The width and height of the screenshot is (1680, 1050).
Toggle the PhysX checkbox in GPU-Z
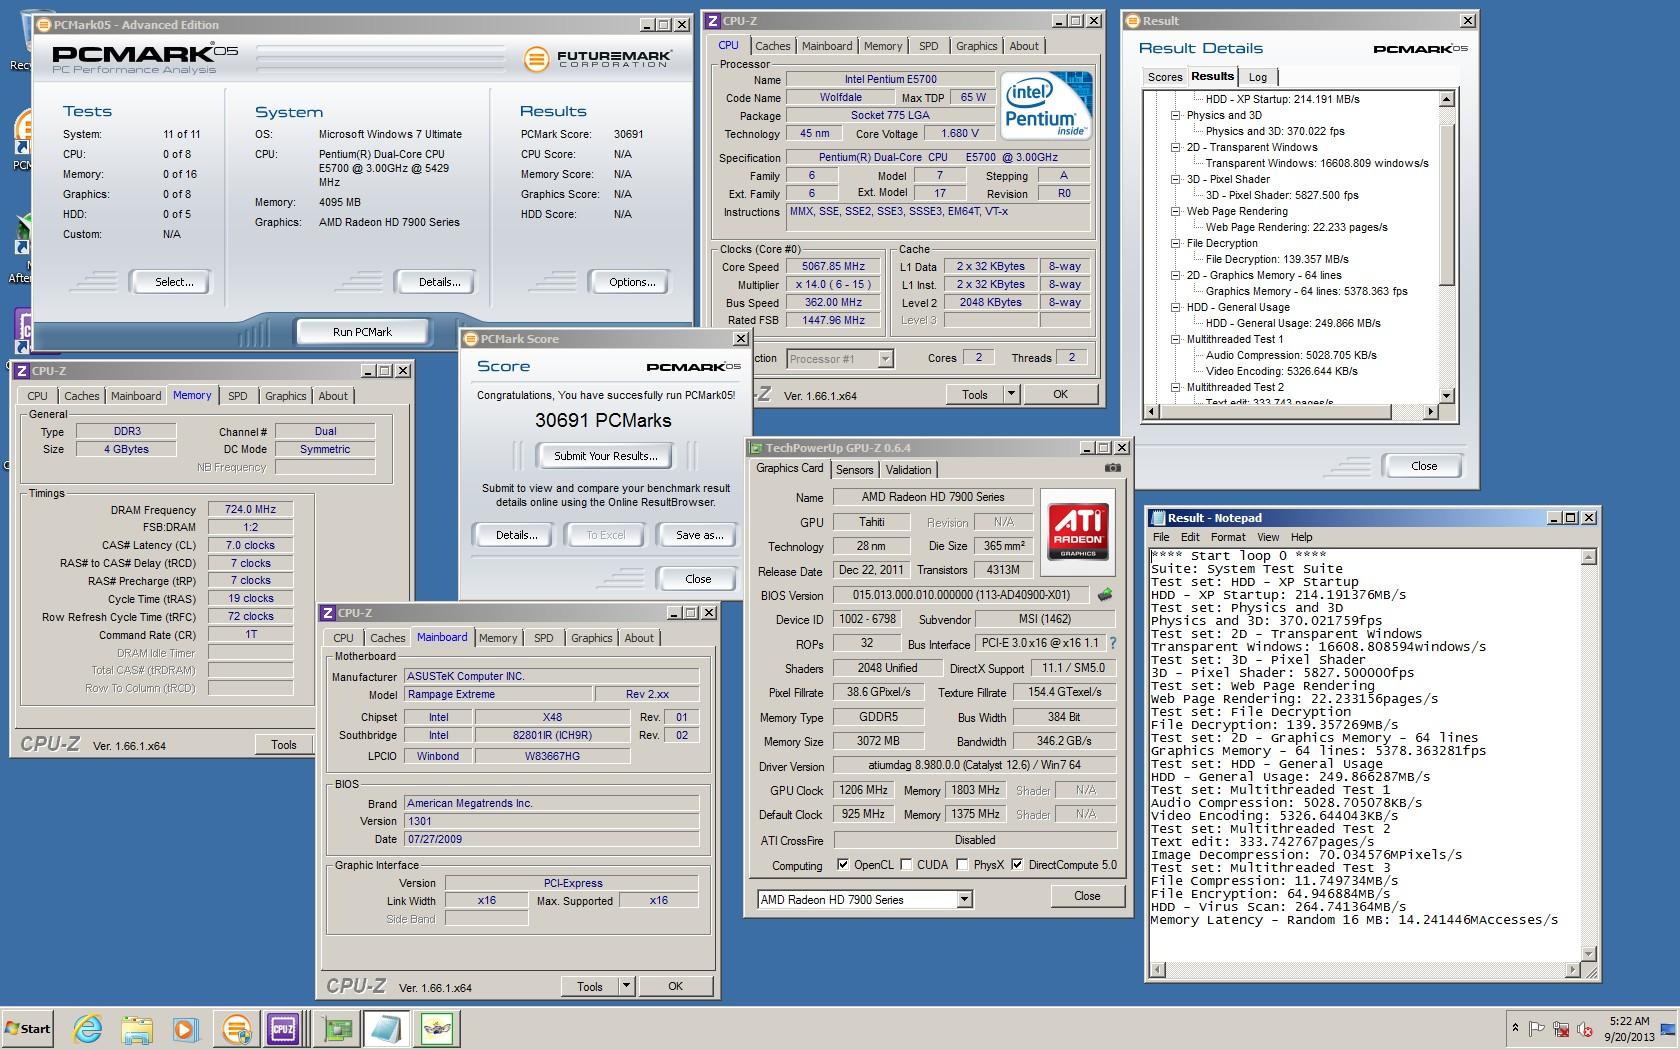(962, 865)
